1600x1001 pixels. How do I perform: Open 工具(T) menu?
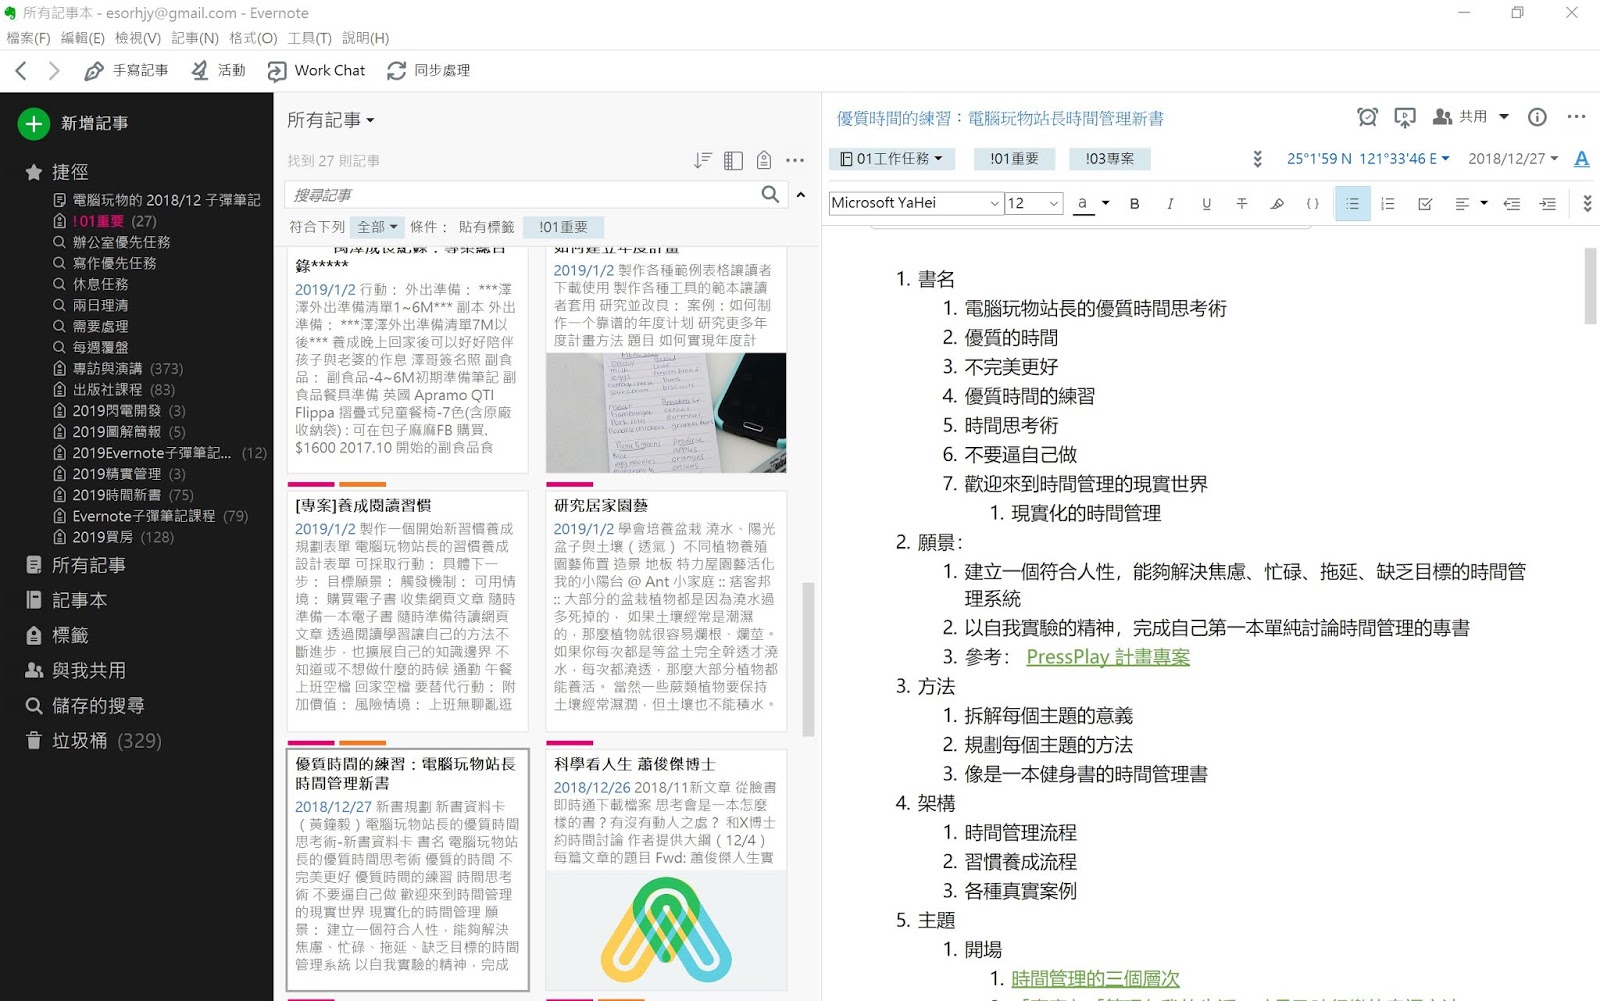tap(309, 38)
